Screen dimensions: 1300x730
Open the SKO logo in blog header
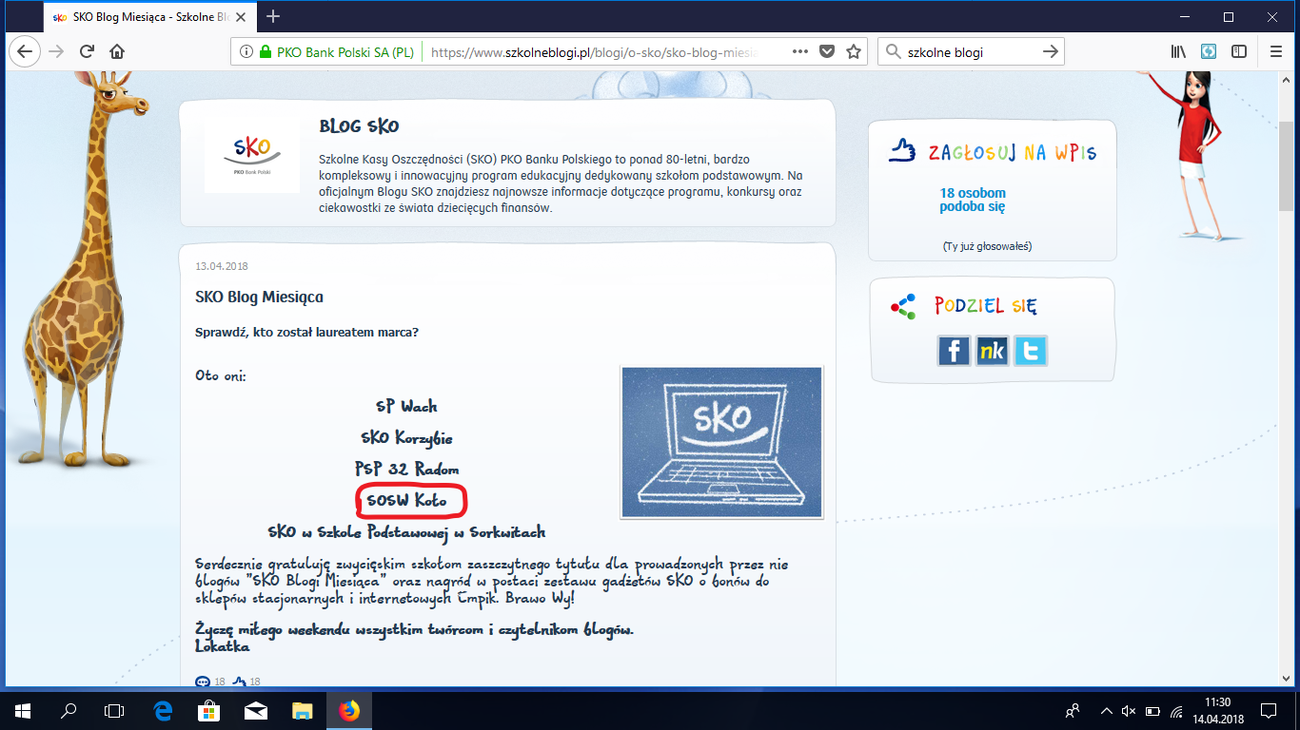252,155
